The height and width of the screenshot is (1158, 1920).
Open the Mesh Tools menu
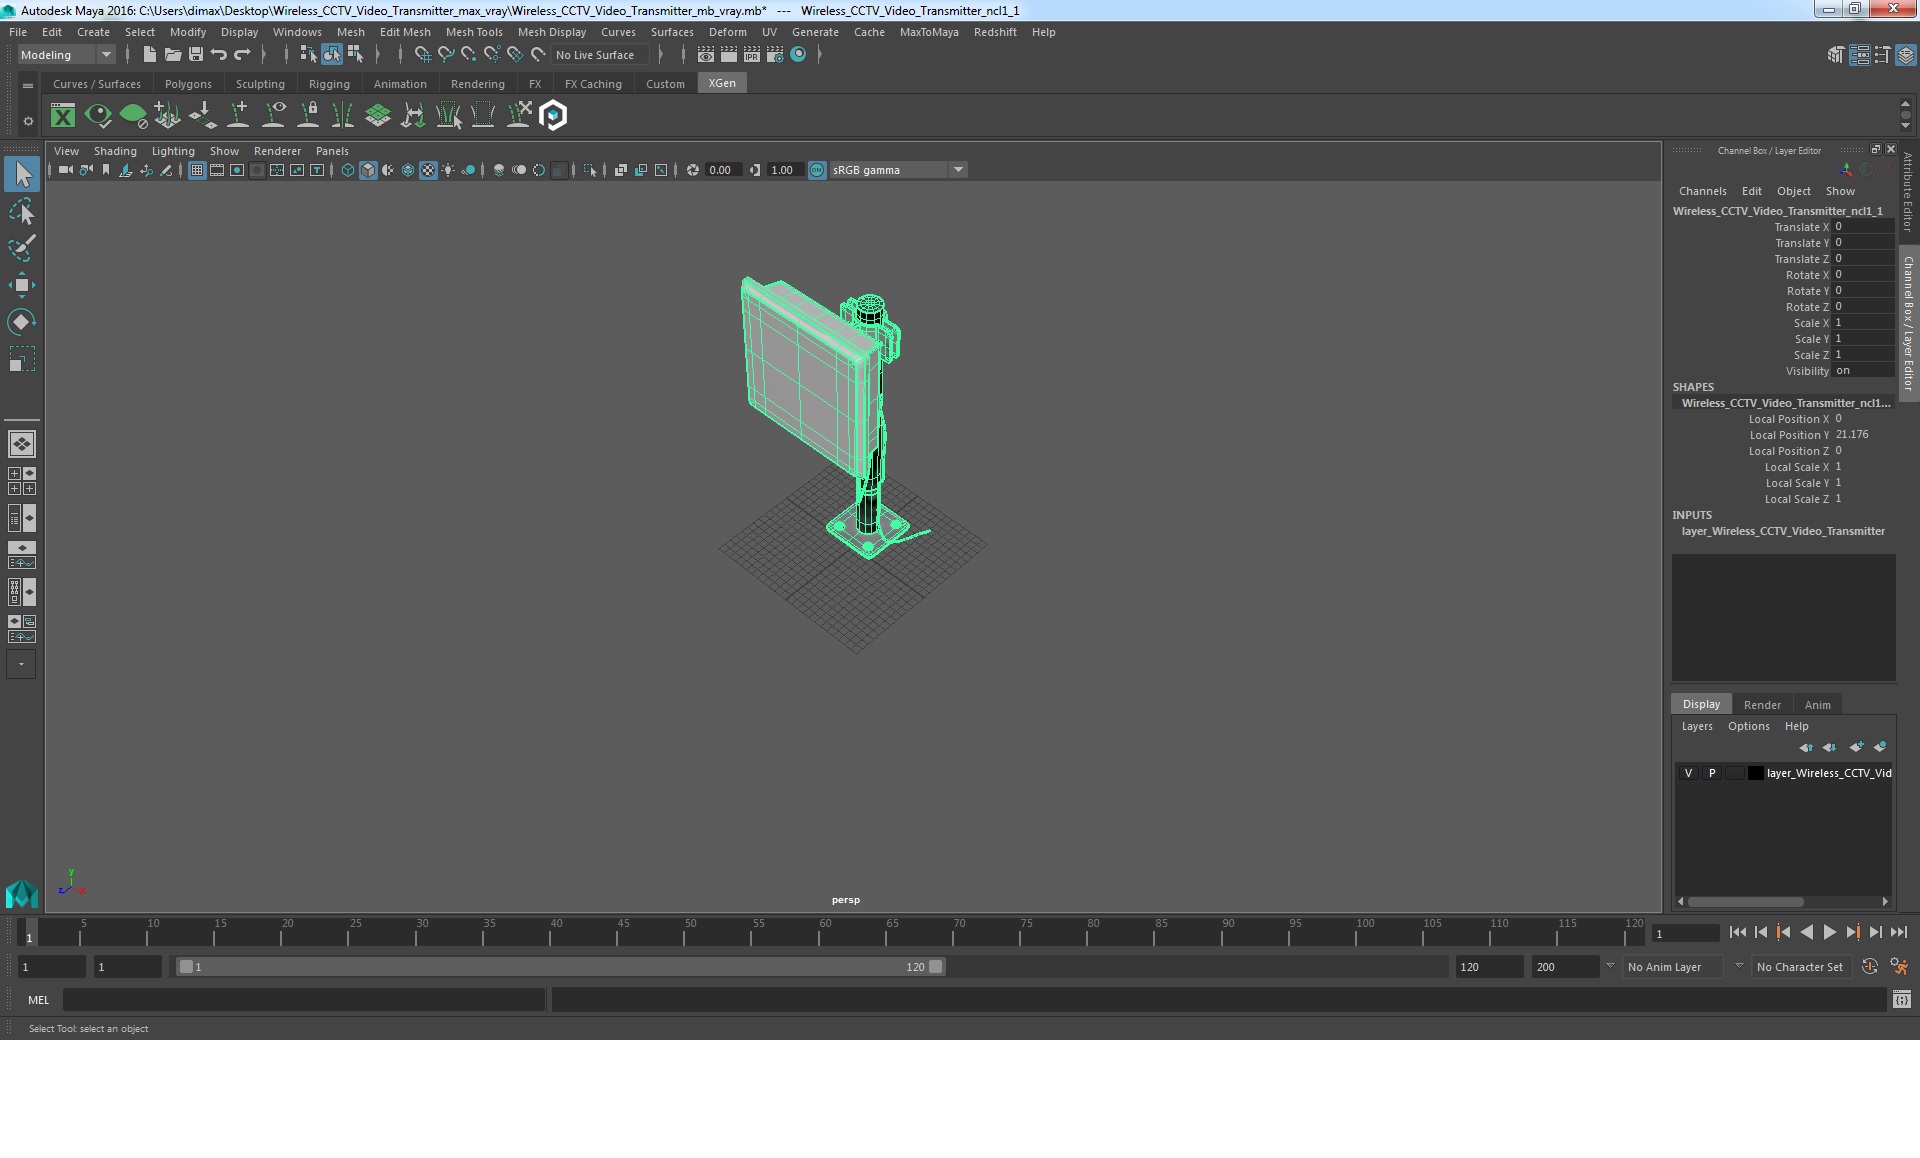point(474,32)
